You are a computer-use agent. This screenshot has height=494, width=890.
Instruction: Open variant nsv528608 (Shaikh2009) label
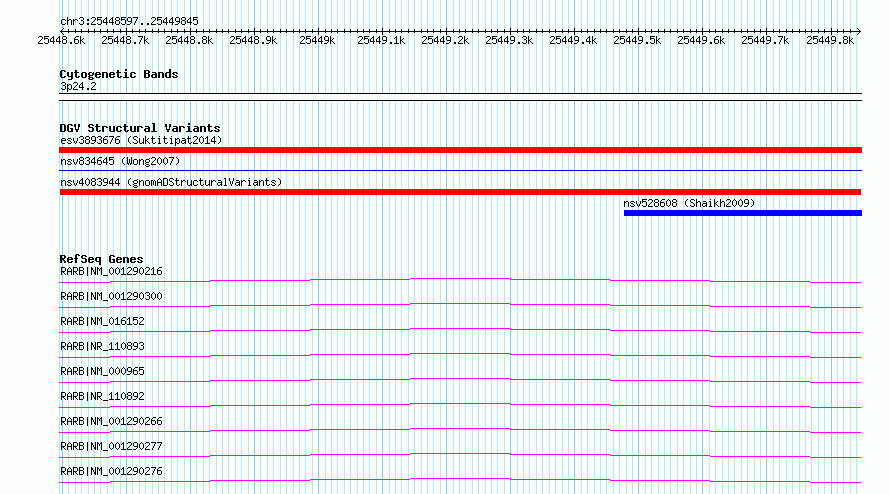(689, 203)
